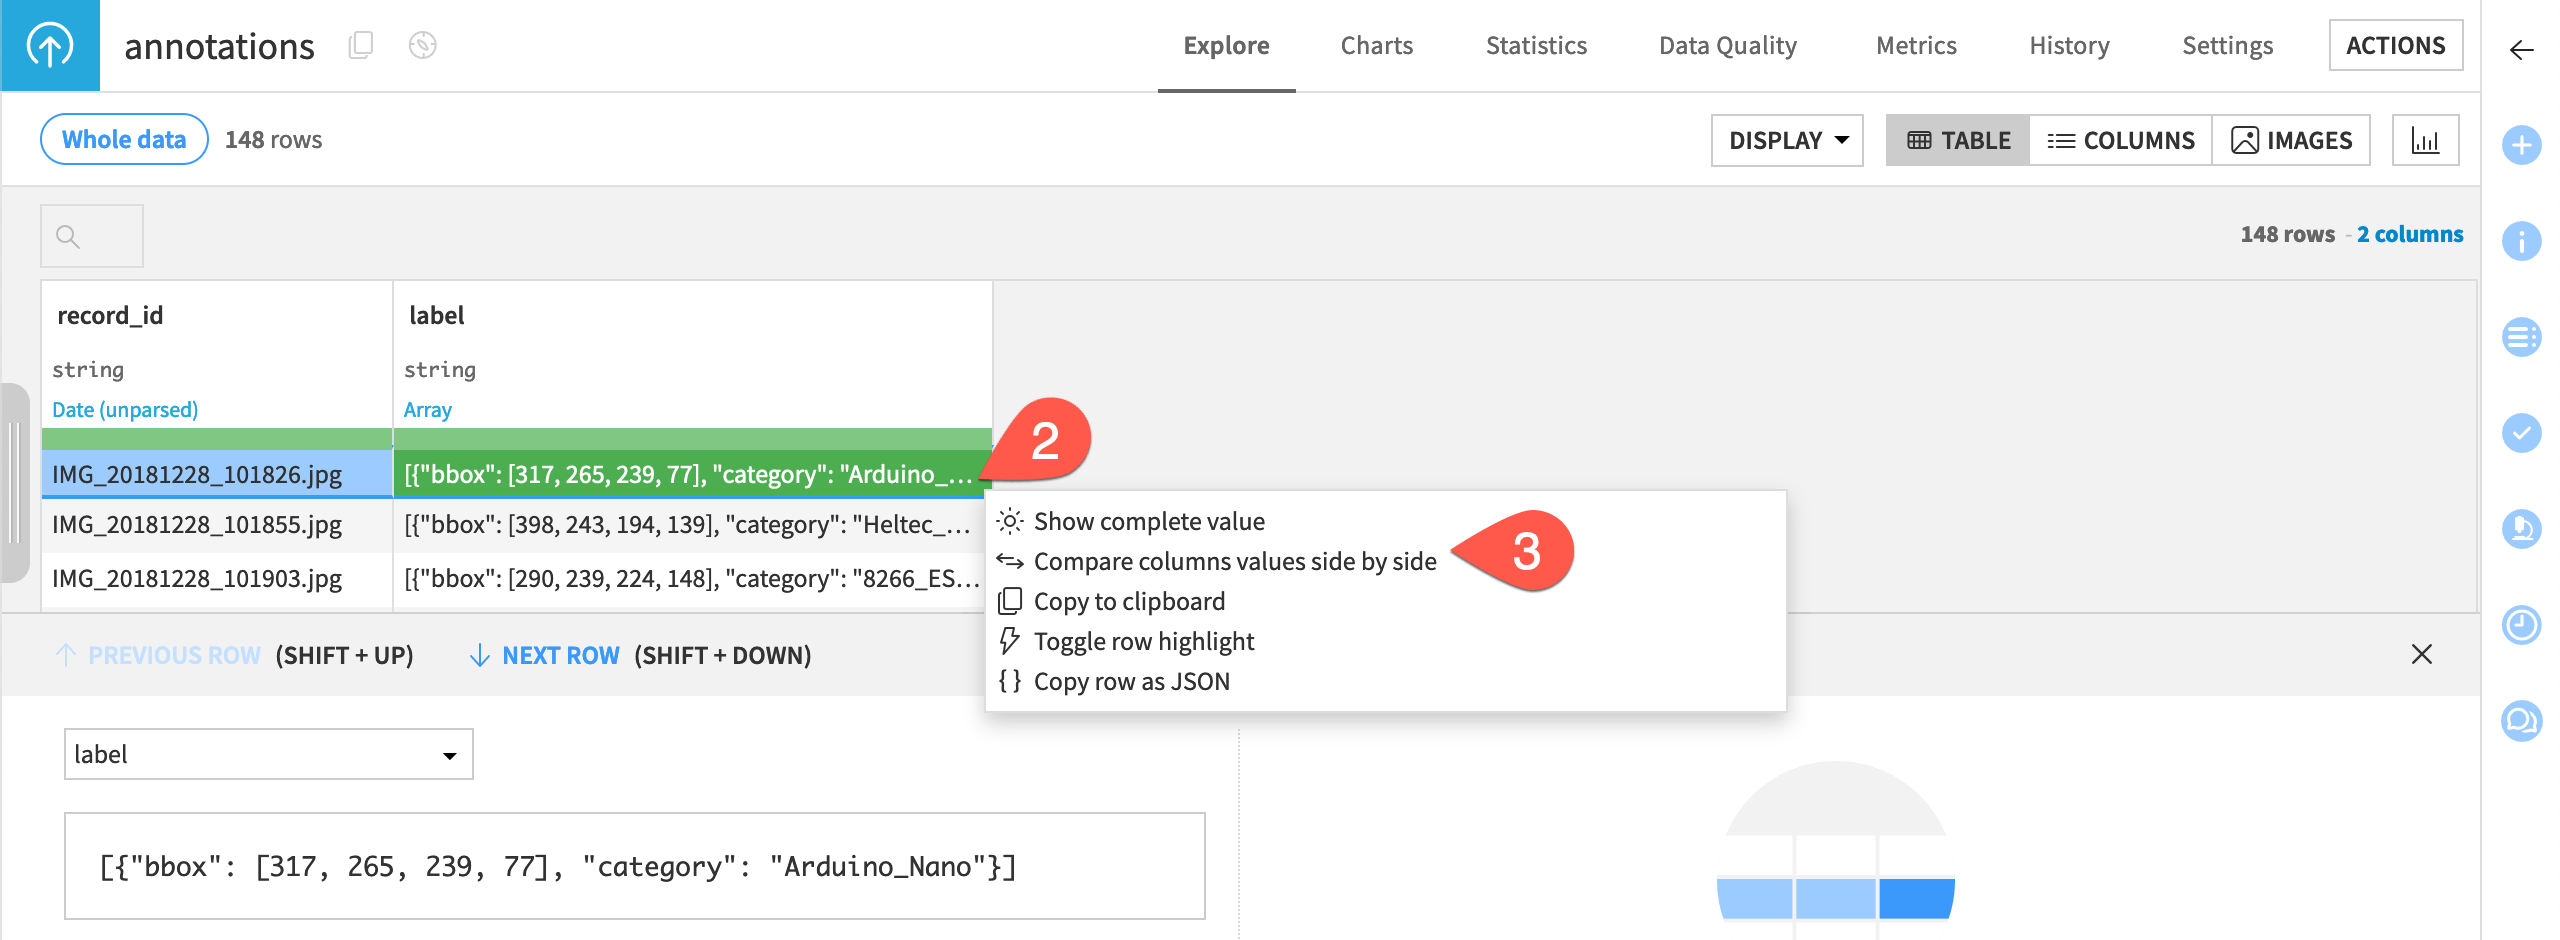
Task: Open the label column selector dropdown
Action: 267,753
